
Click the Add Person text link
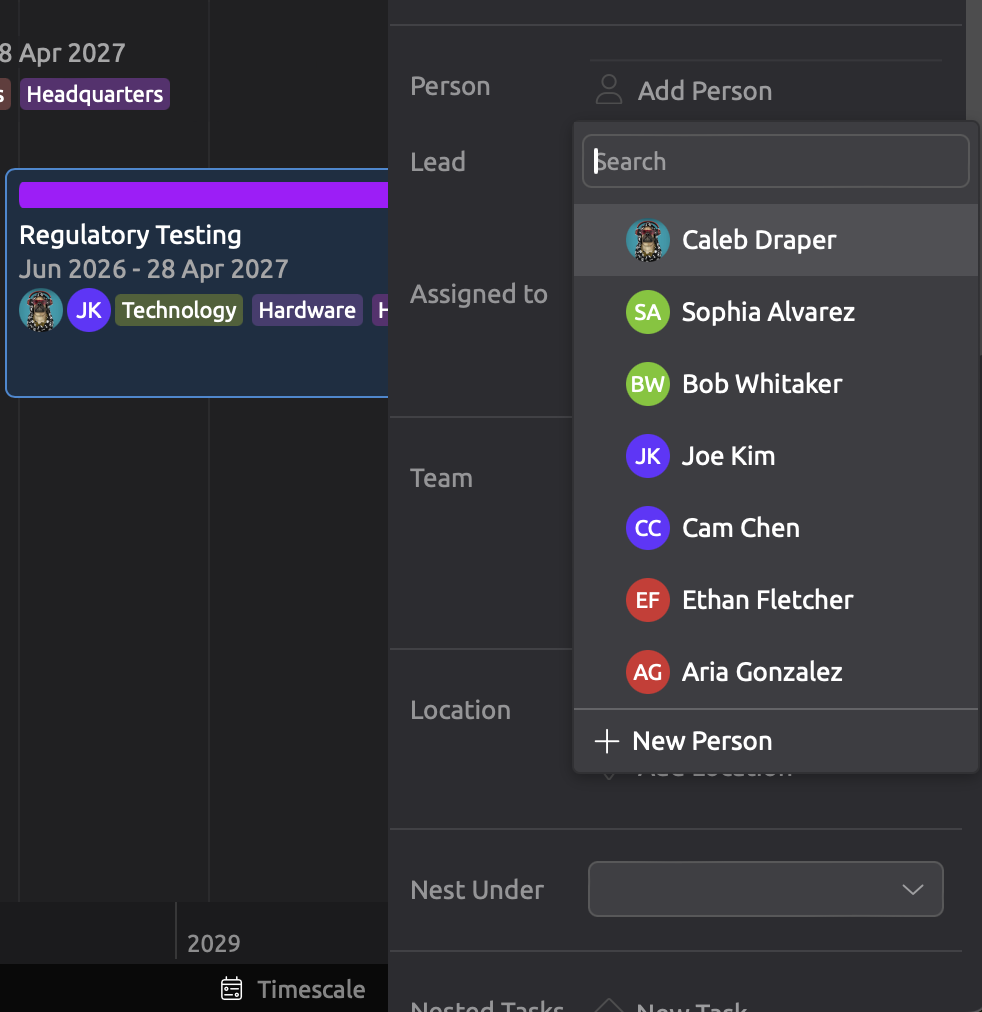[x=705, y=91]
